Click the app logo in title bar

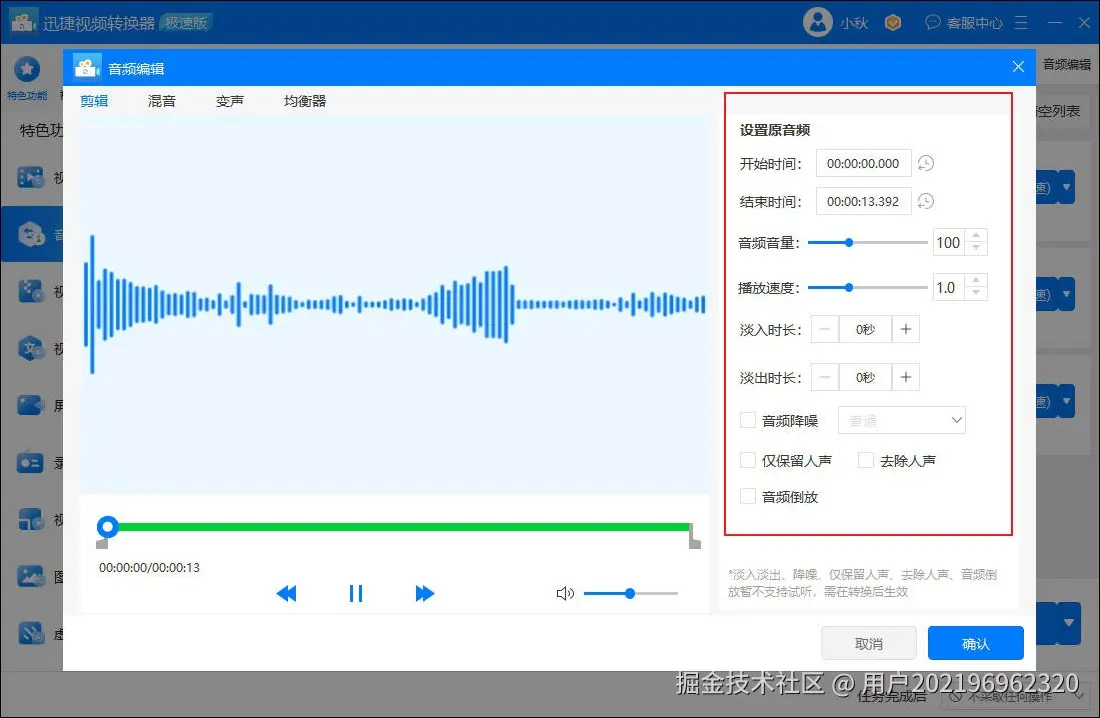coord(23,22)
